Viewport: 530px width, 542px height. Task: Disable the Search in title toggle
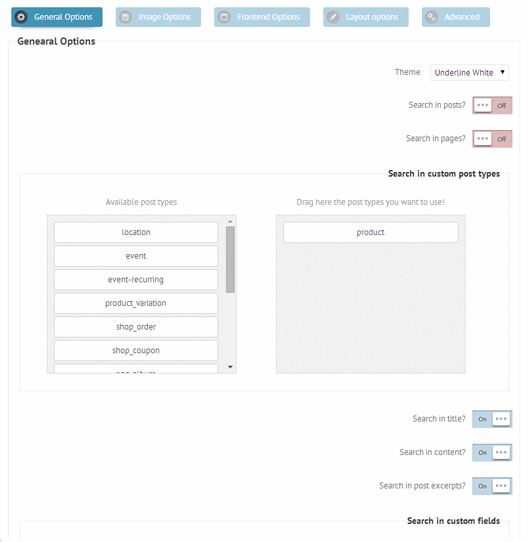(492, 419)
